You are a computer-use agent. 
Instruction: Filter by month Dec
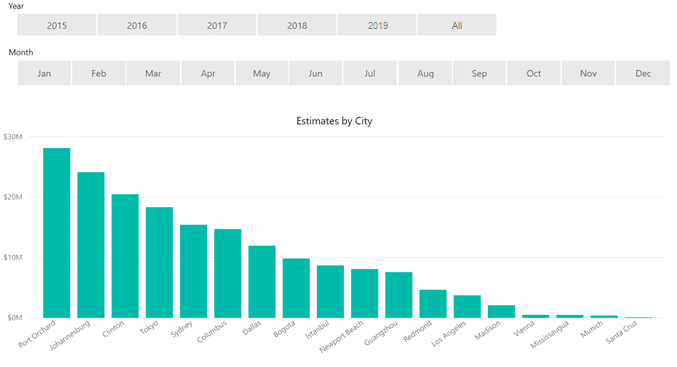(x=643, y=73)
